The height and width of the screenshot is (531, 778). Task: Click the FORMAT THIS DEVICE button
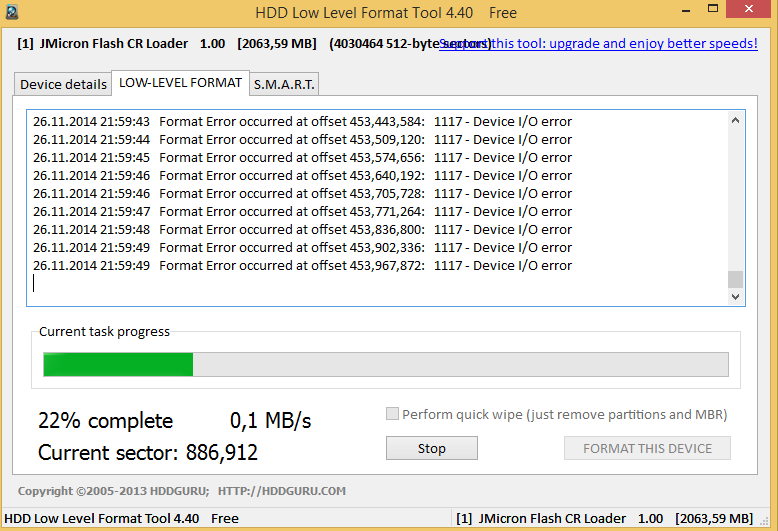(647, 448)
